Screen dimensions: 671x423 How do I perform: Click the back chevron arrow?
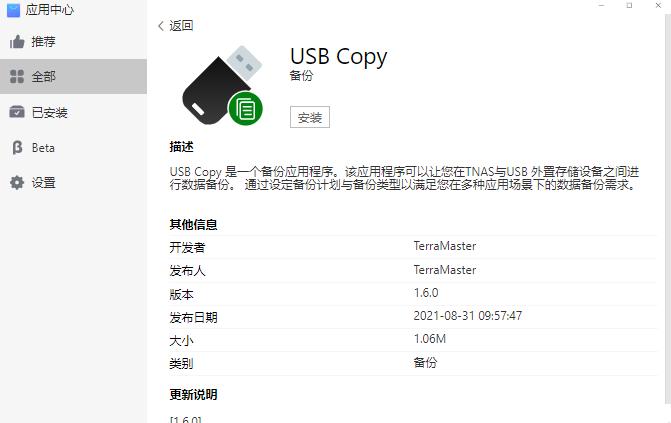click(161, 26)
